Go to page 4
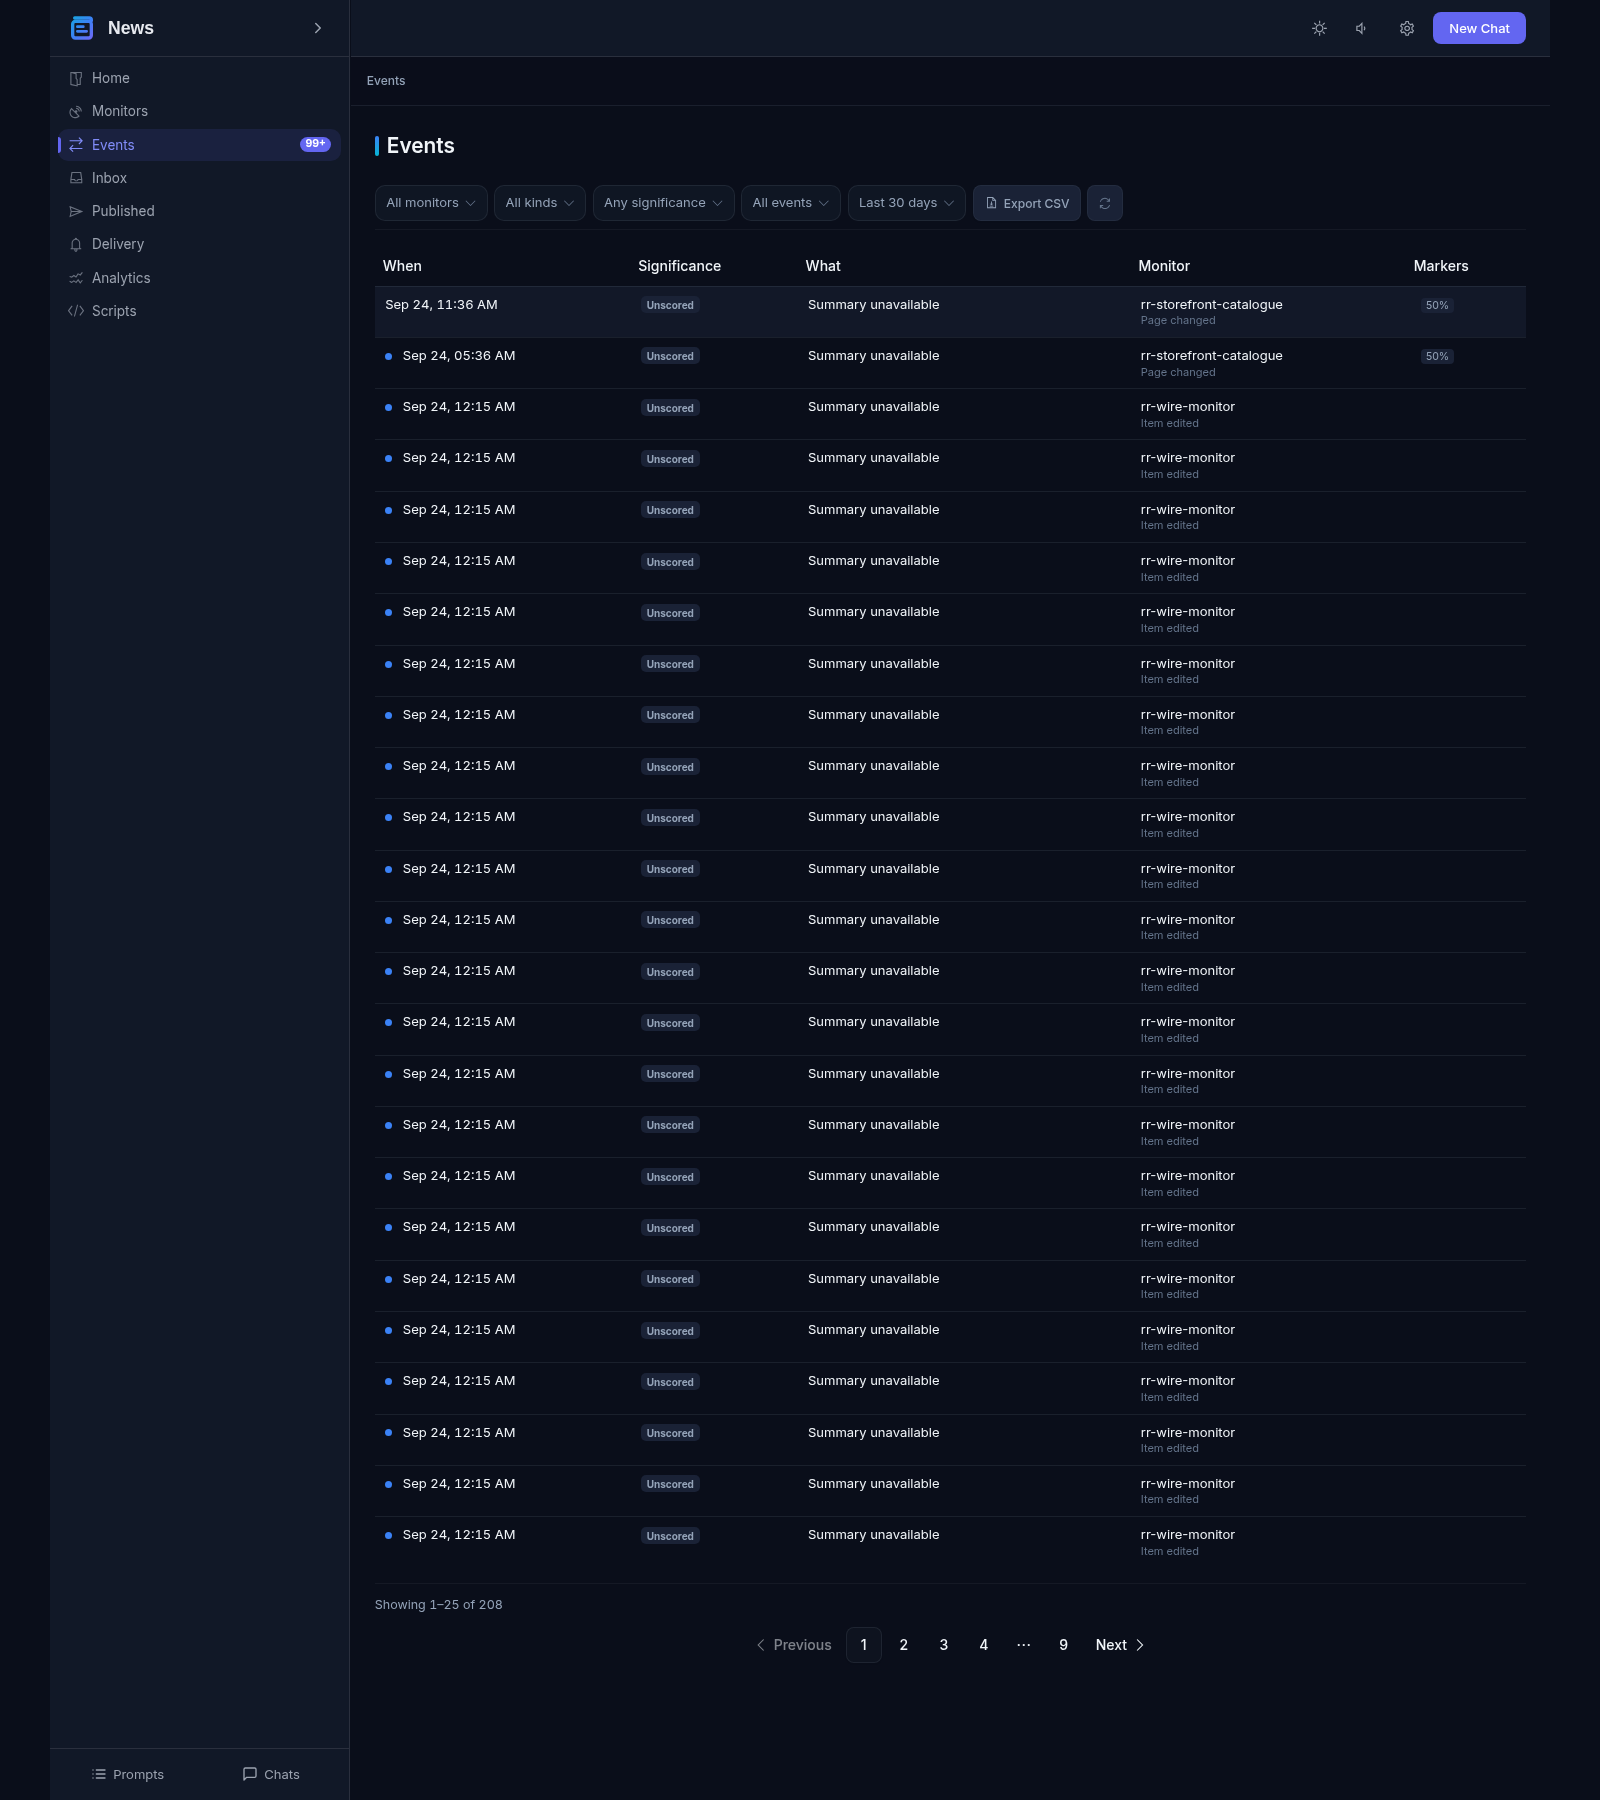This screenshot has height=1800, width=1600. click(984, 1645)
